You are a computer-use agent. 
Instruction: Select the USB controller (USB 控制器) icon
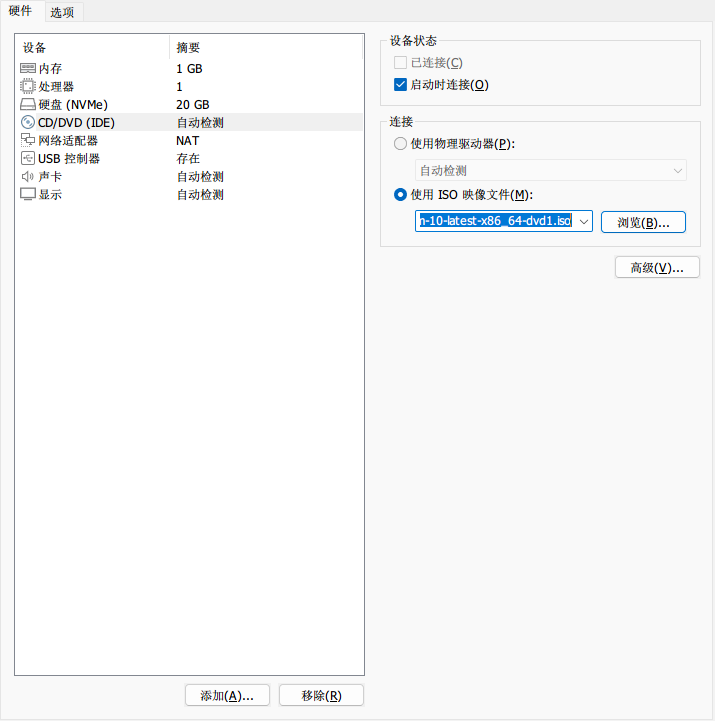[28, 158]
